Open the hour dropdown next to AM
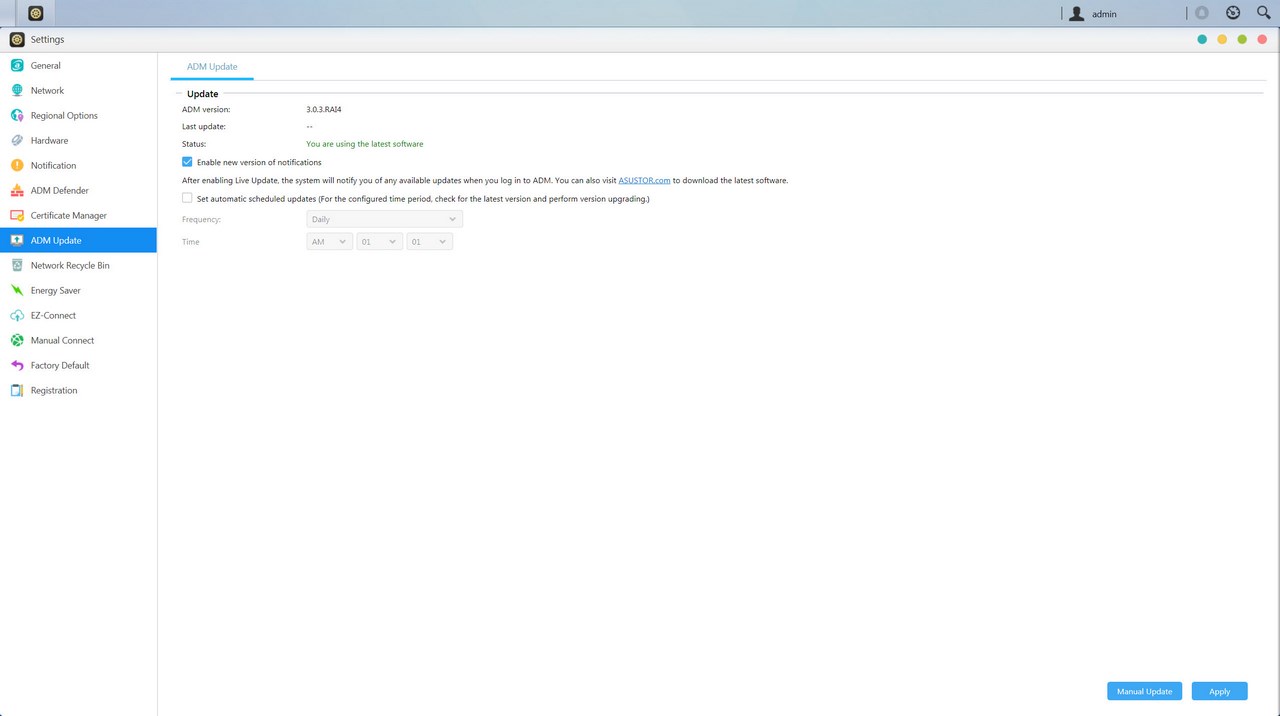Viewport: 1280px width, 716px height. 379,242
